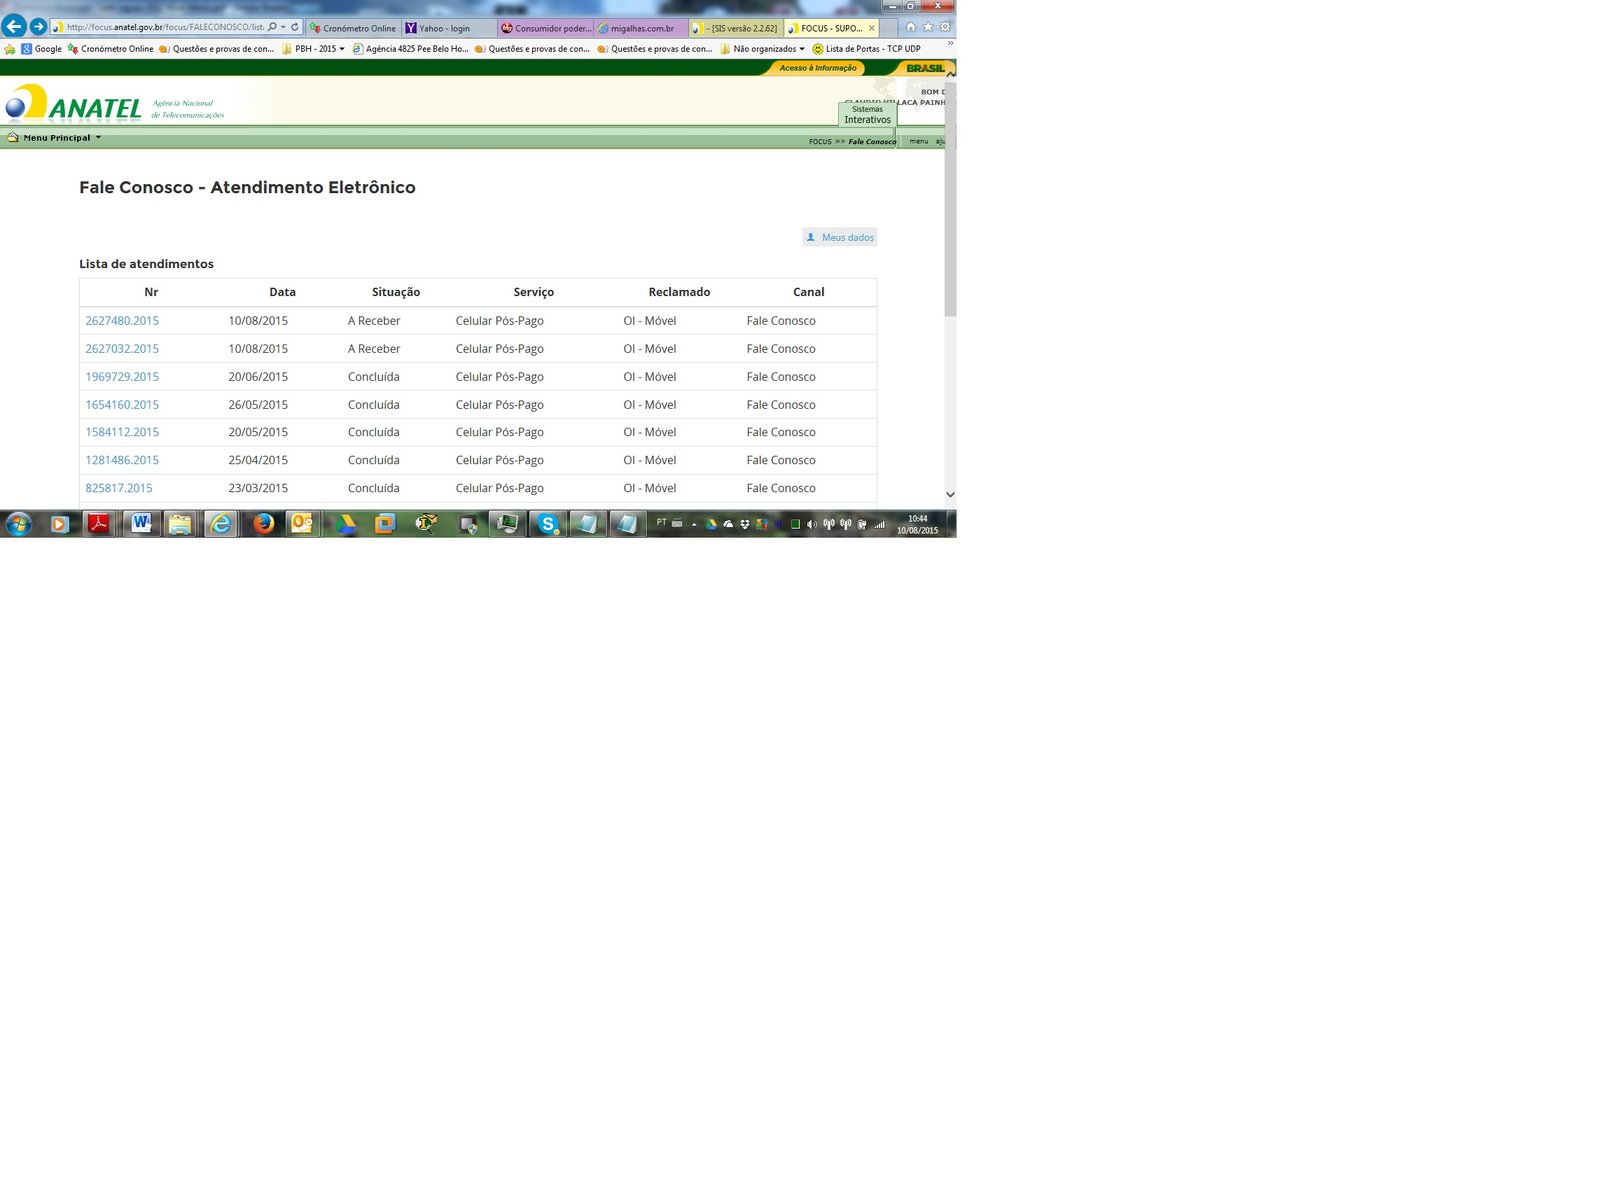This screenshot has height=1200, width=1600.
Task: Open Google Drive from the taskbar
Action: (345, 523)
